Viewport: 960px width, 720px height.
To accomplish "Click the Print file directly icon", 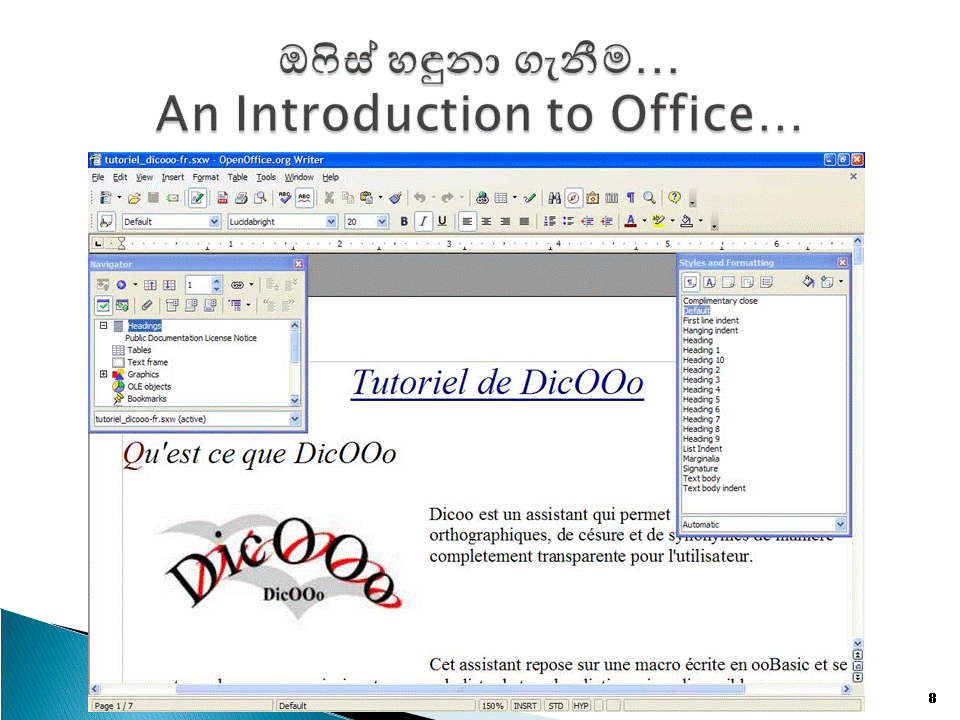I will (241, 198).
